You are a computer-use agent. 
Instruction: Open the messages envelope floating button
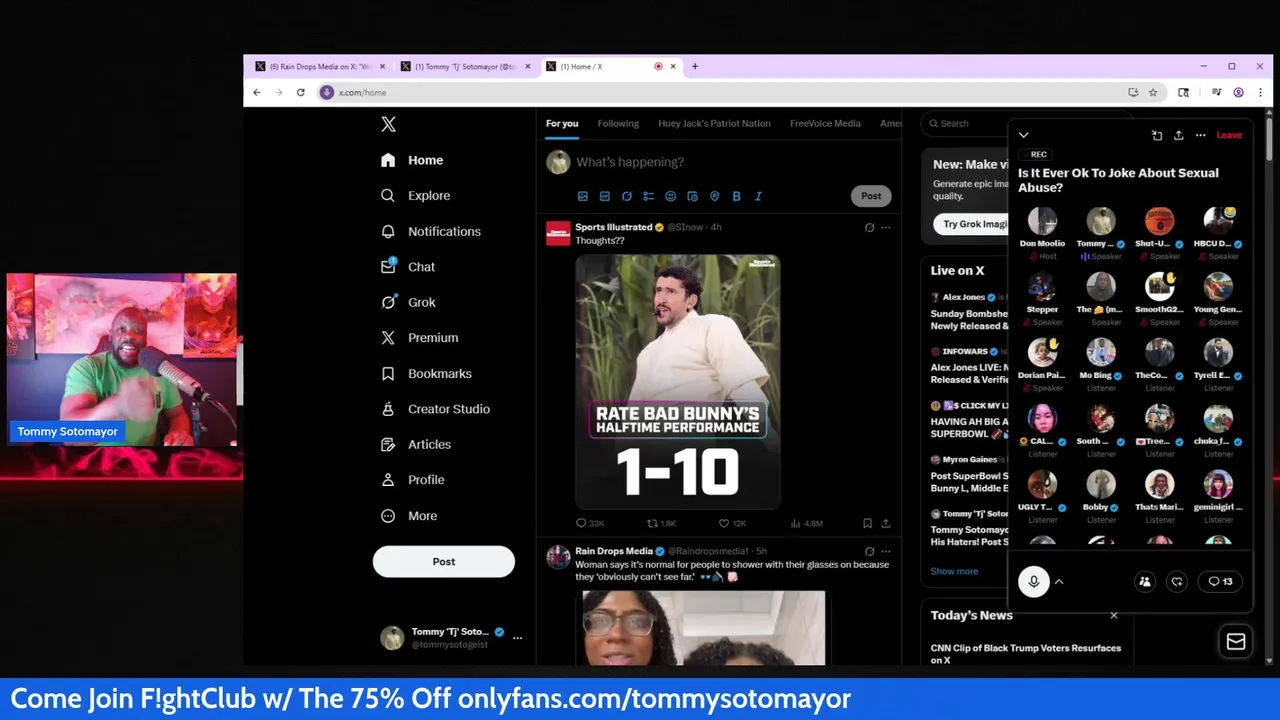[1236, 642]
